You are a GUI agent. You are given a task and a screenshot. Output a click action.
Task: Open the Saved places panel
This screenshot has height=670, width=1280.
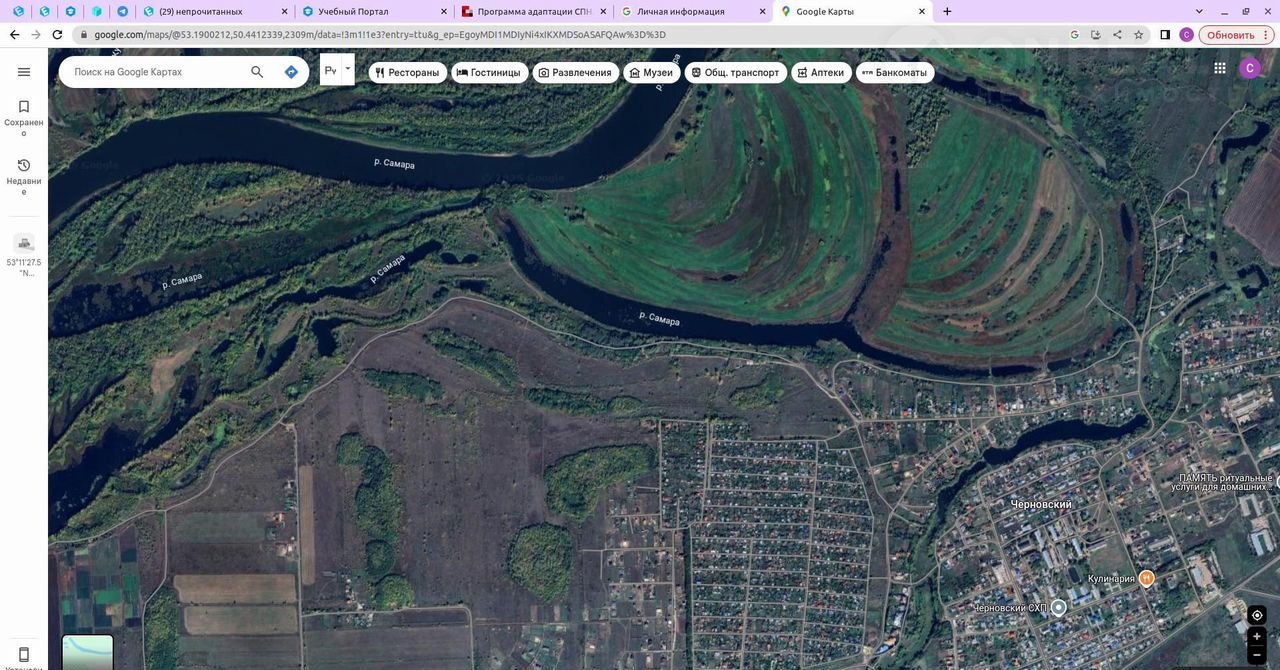(24, 113)
